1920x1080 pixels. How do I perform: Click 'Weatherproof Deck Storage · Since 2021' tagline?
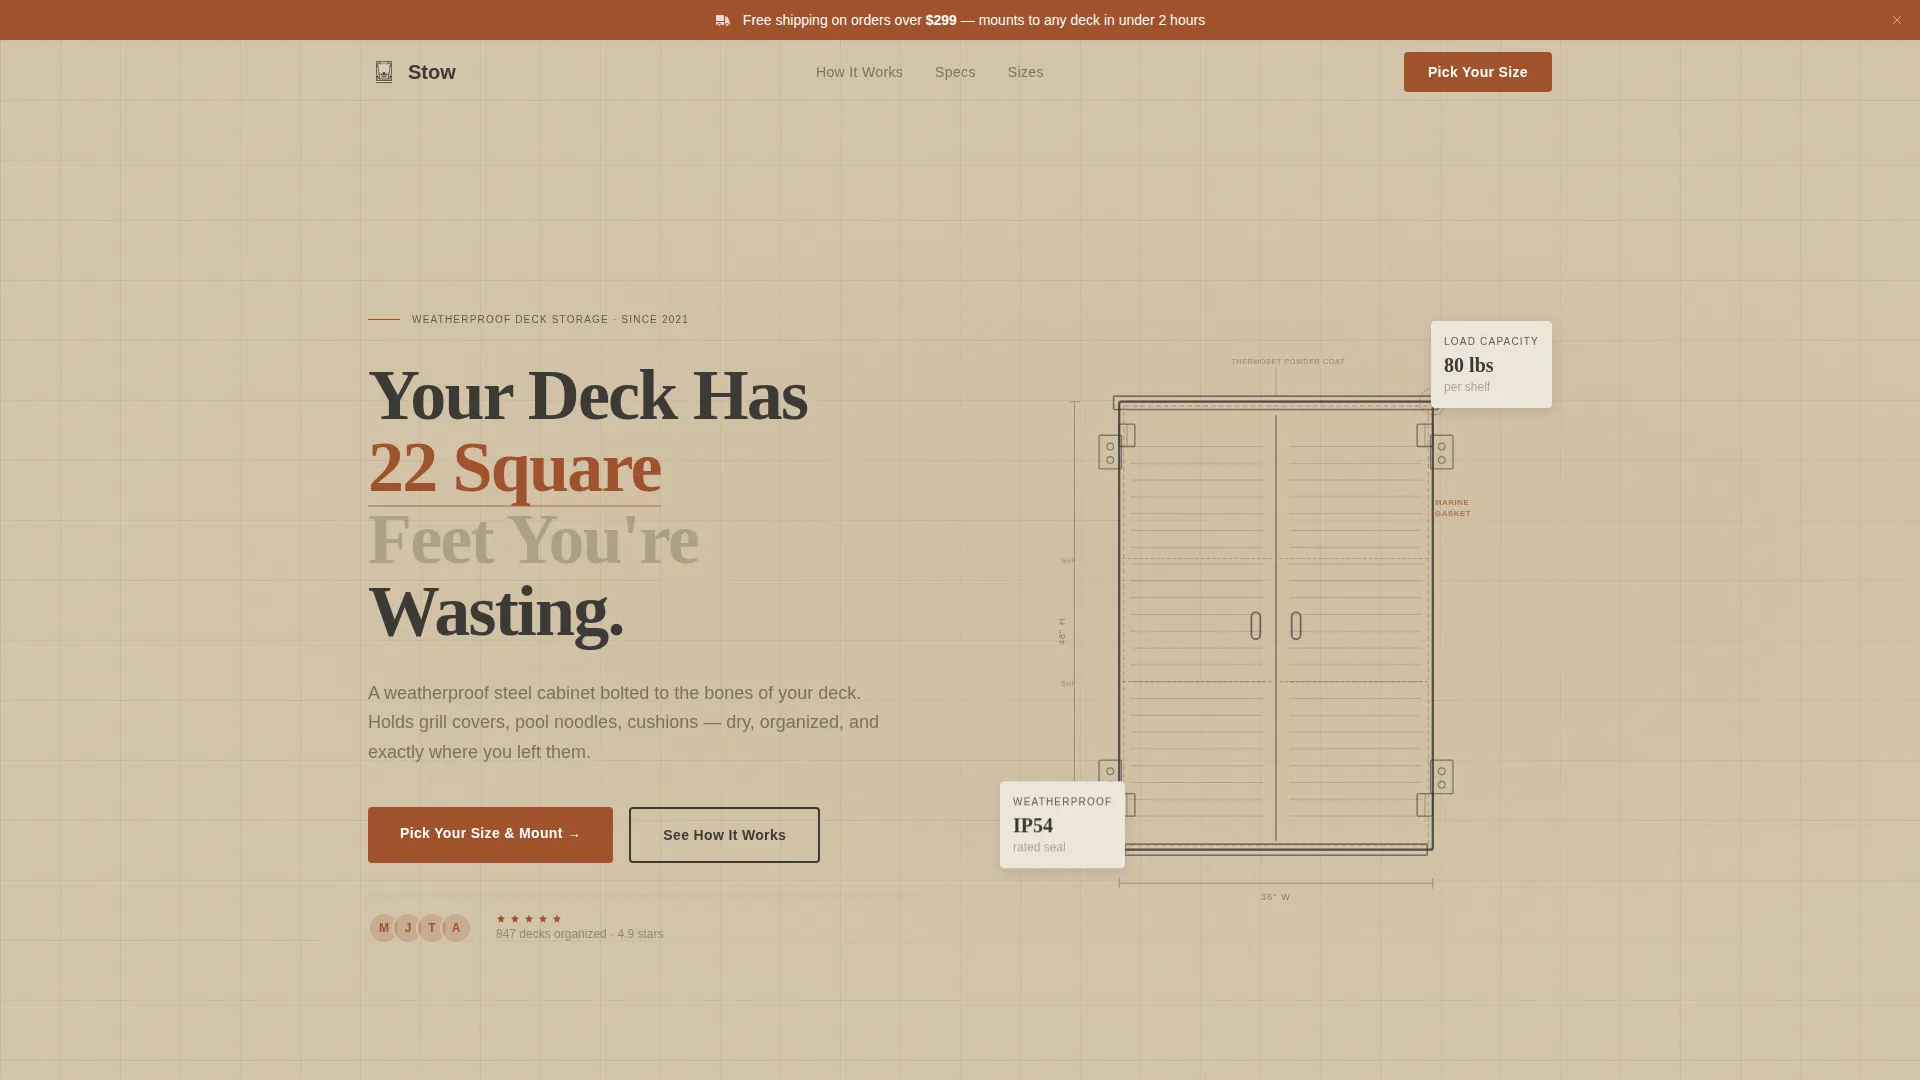pos(550,320)
